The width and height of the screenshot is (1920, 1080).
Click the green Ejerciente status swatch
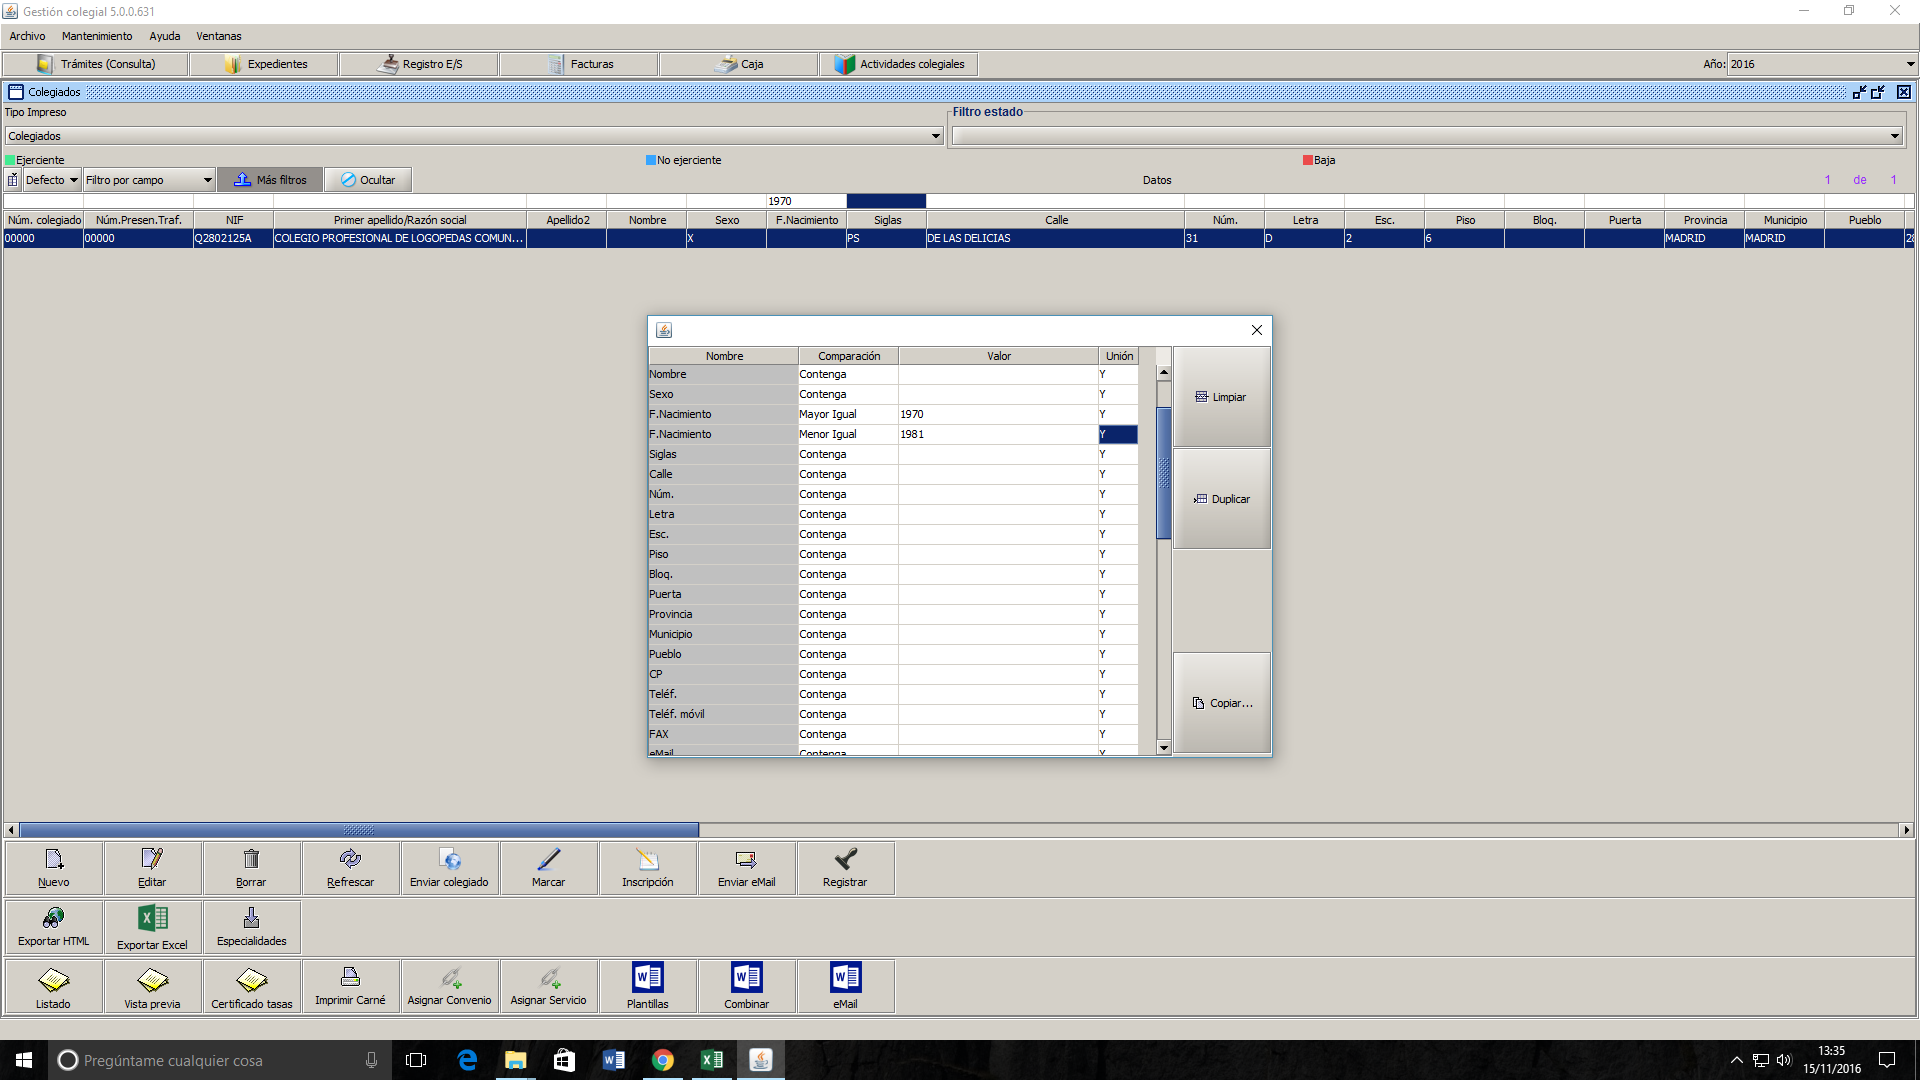click(10, 160)
